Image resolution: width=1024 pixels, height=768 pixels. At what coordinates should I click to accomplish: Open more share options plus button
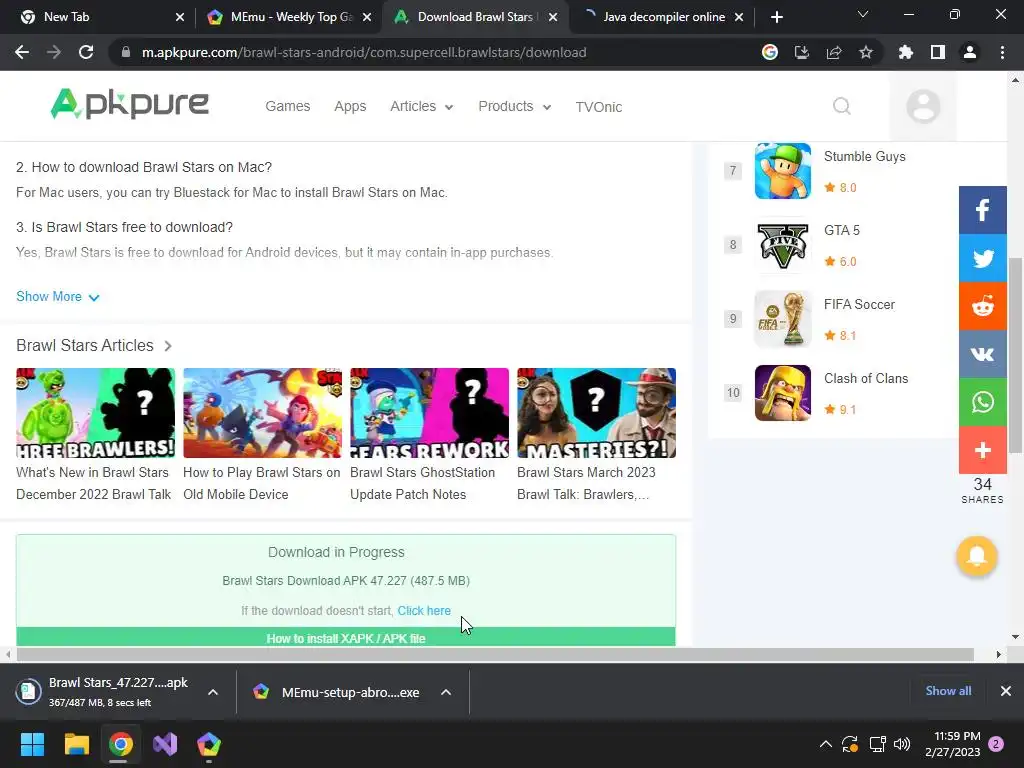click(983, 450)
